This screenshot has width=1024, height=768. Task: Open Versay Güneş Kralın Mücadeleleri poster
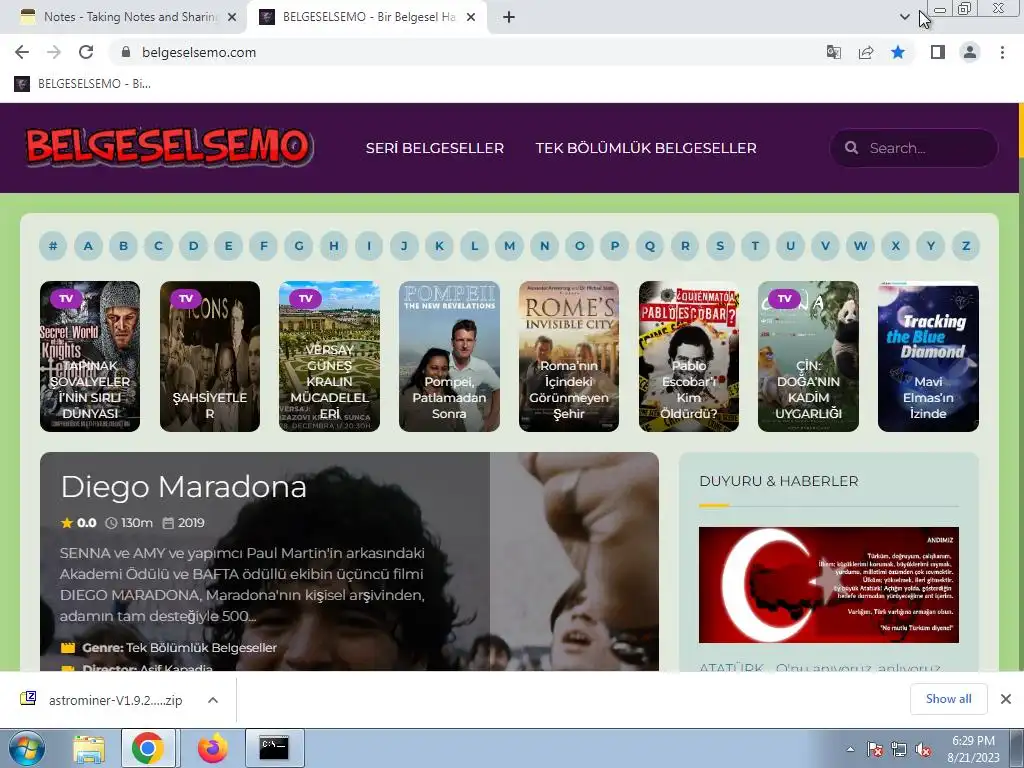coord(329,357)
